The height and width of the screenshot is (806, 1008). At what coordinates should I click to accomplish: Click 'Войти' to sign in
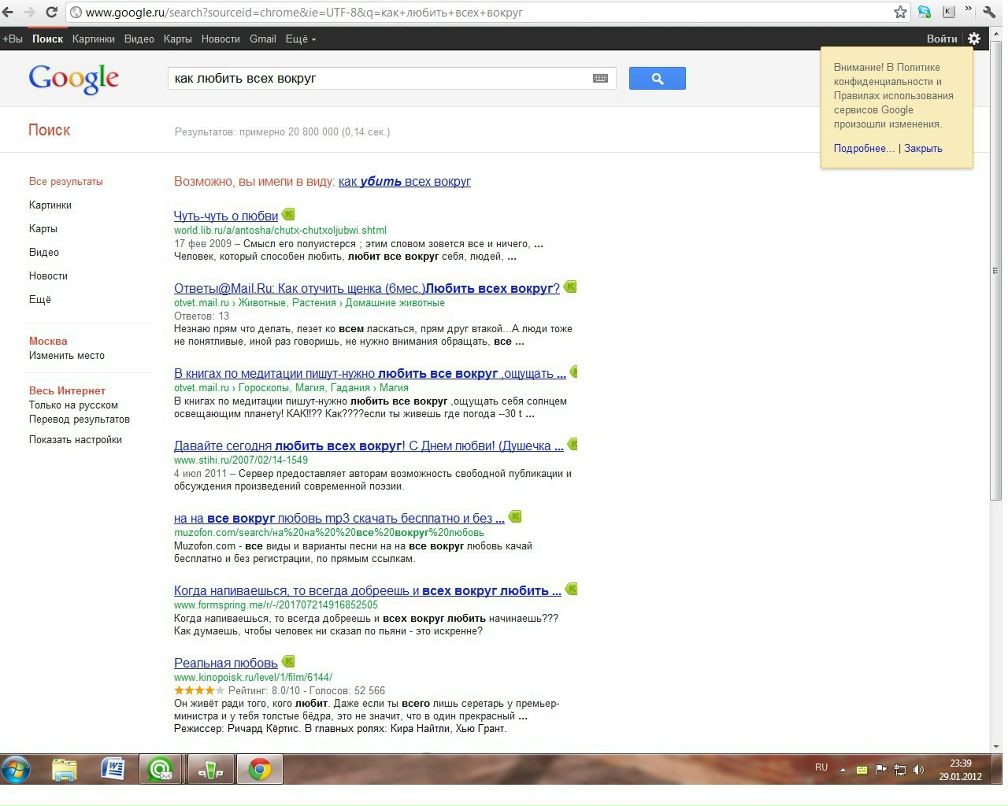(x=941, y=39)
